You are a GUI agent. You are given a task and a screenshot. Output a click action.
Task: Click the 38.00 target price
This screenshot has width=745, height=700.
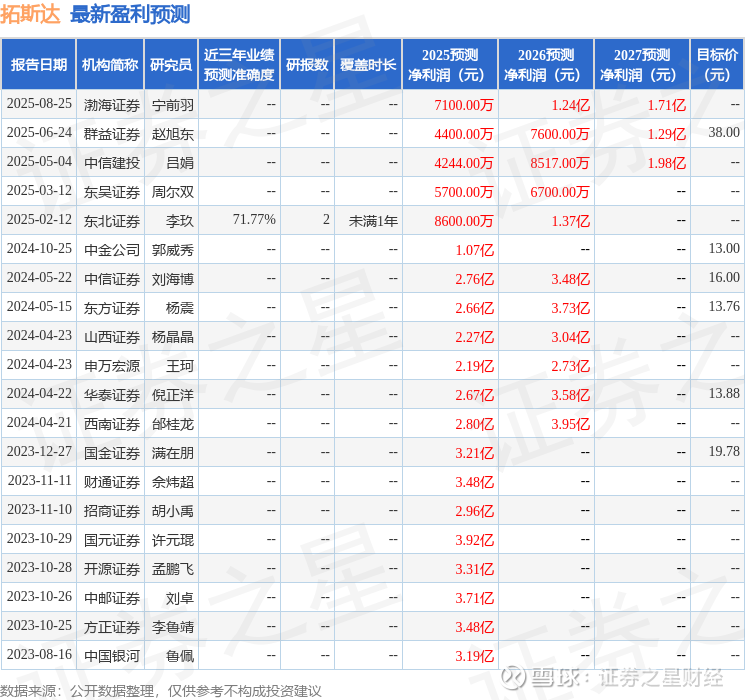pyautogui.click(x=724, y=133)
